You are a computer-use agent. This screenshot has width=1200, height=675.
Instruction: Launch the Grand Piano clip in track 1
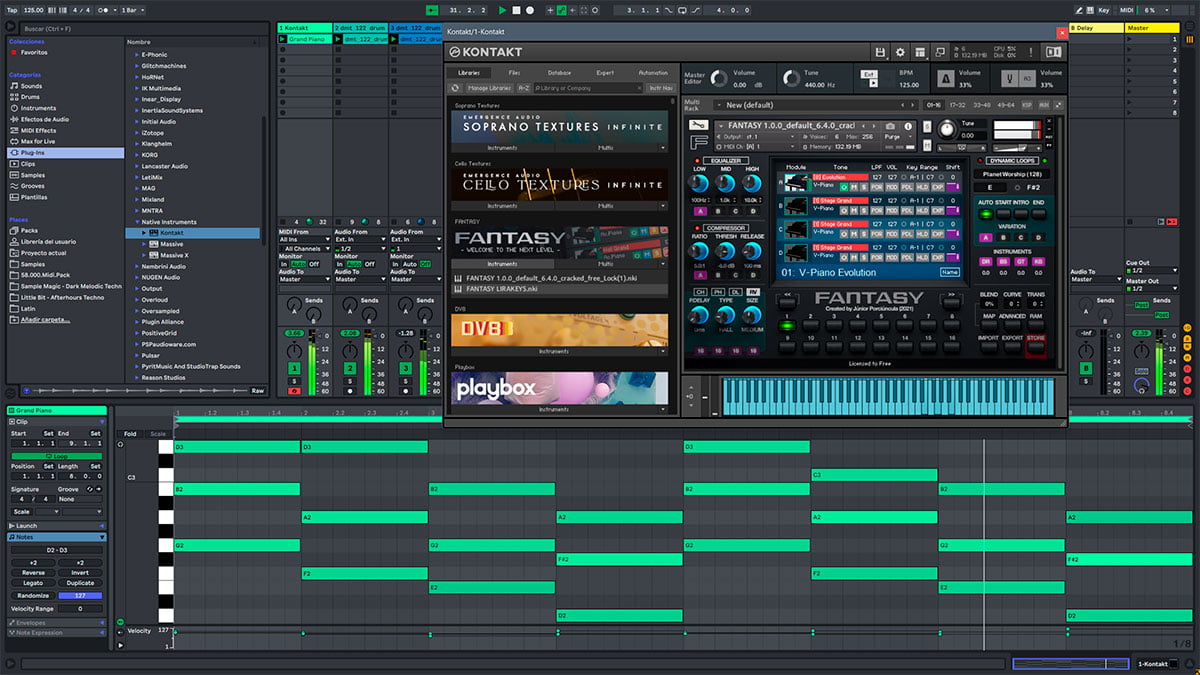[284, 39]
